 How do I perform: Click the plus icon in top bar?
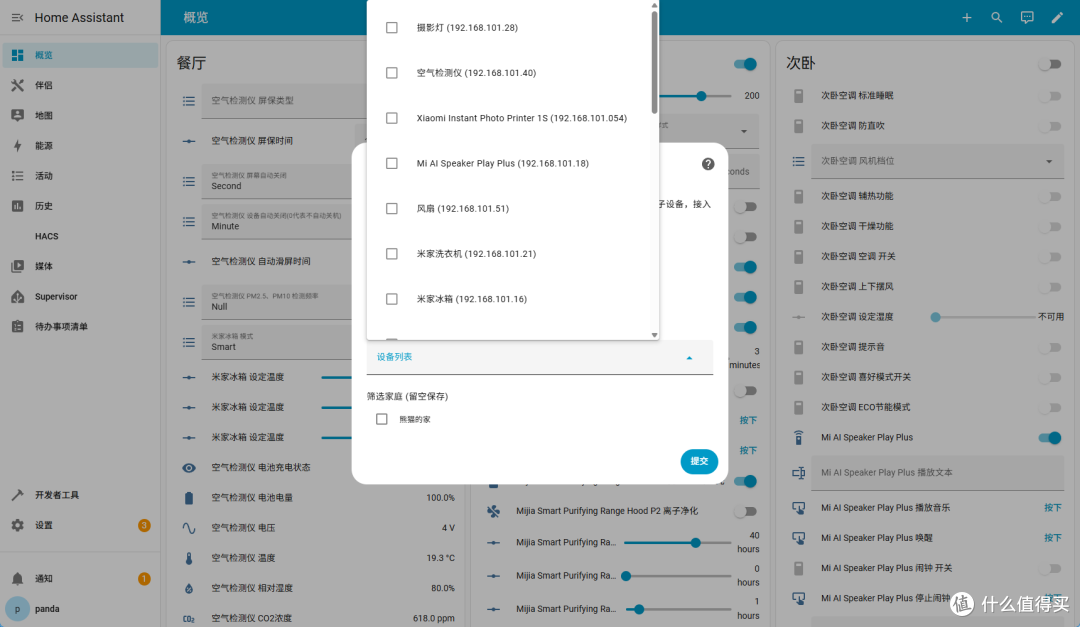point(966,17)
